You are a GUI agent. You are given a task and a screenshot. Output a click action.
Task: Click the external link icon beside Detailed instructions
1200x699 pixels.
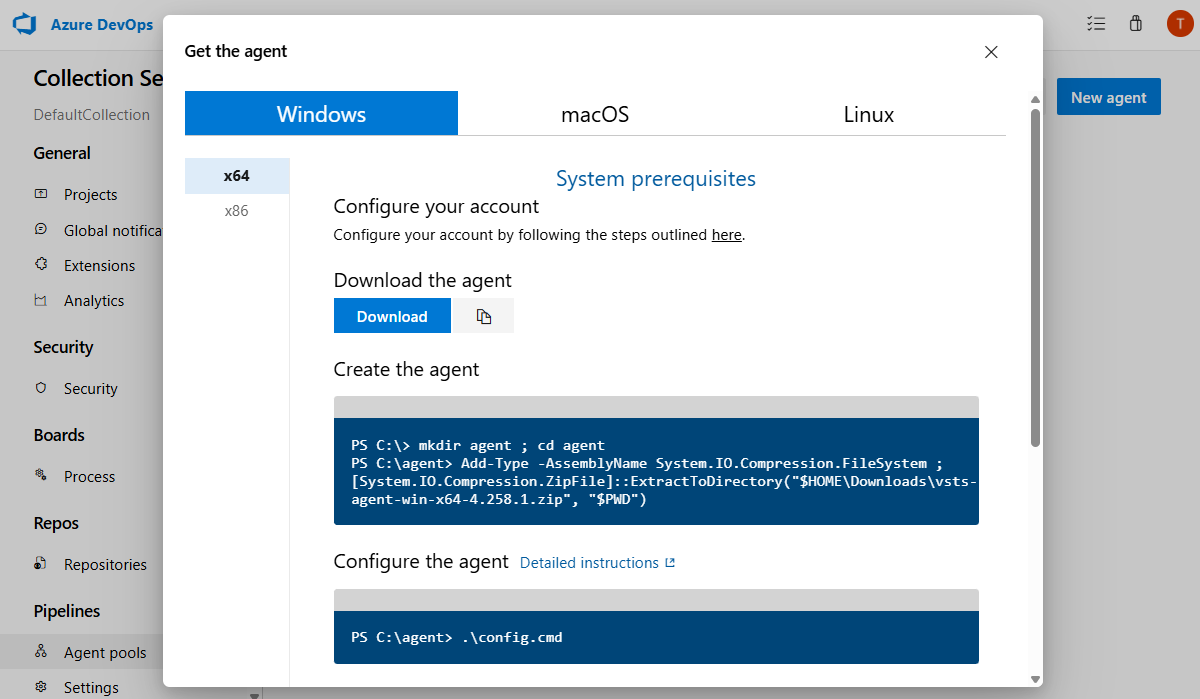tap(670, 563)
